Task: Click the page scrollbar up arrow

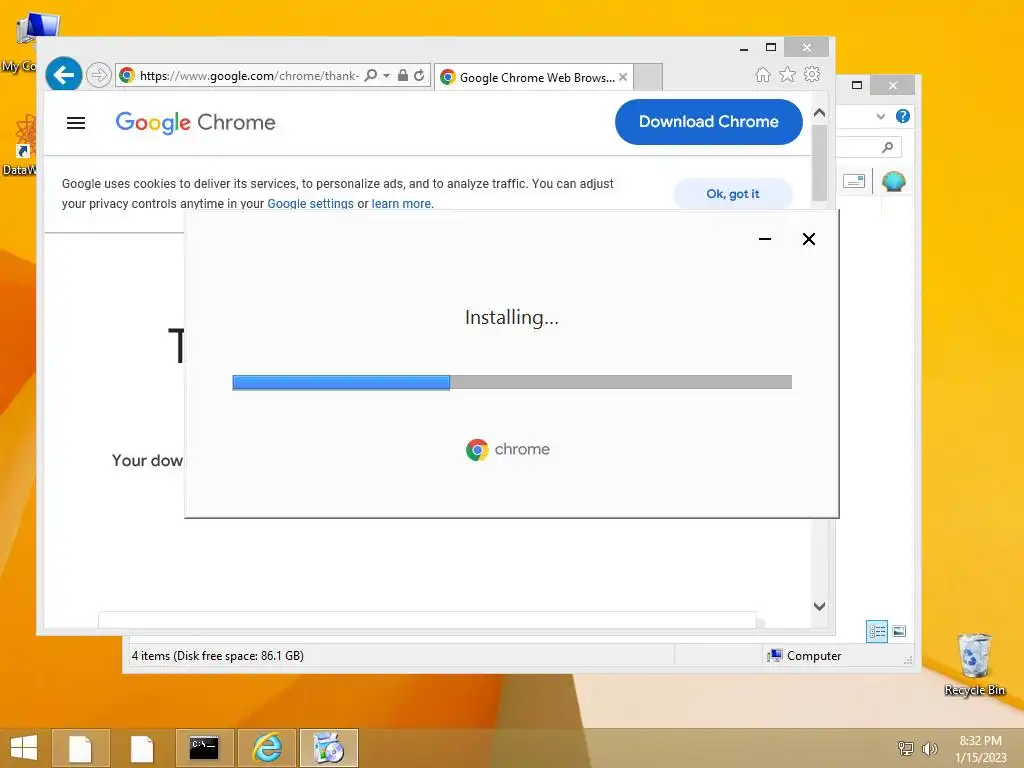Action: [820, 113]
